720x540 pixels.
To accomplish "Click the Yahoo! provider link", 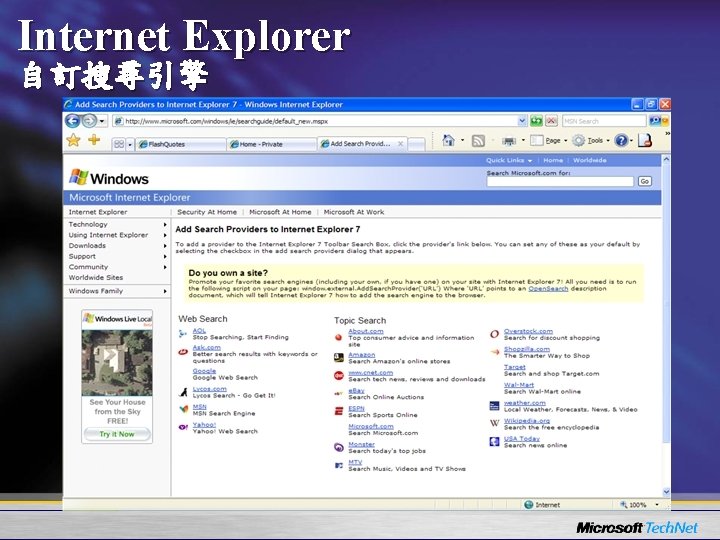I will coord(204,425).
